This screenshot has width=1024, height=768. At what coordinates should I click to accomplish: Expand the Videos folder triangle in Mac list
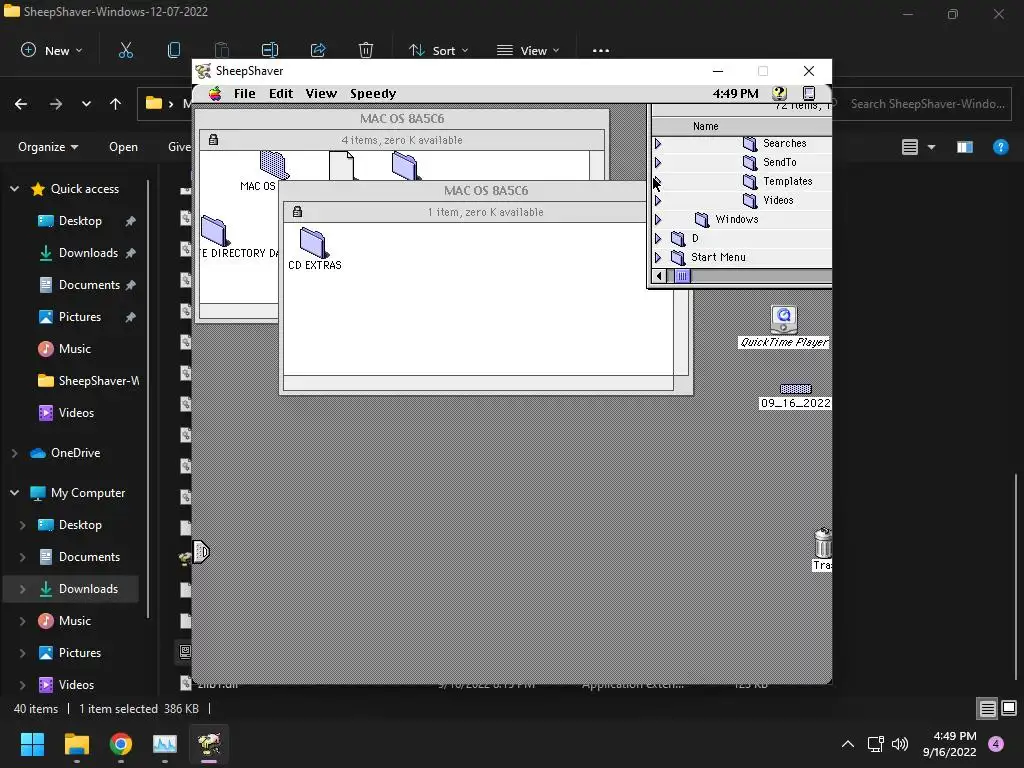658,200
